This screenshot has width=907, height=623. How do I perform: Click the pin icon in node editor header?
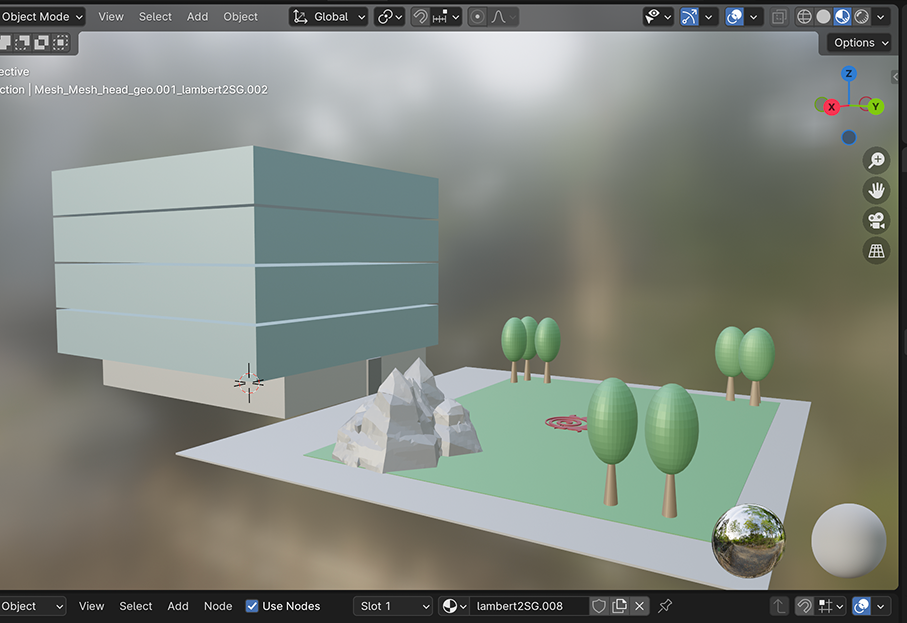[665, 606]
